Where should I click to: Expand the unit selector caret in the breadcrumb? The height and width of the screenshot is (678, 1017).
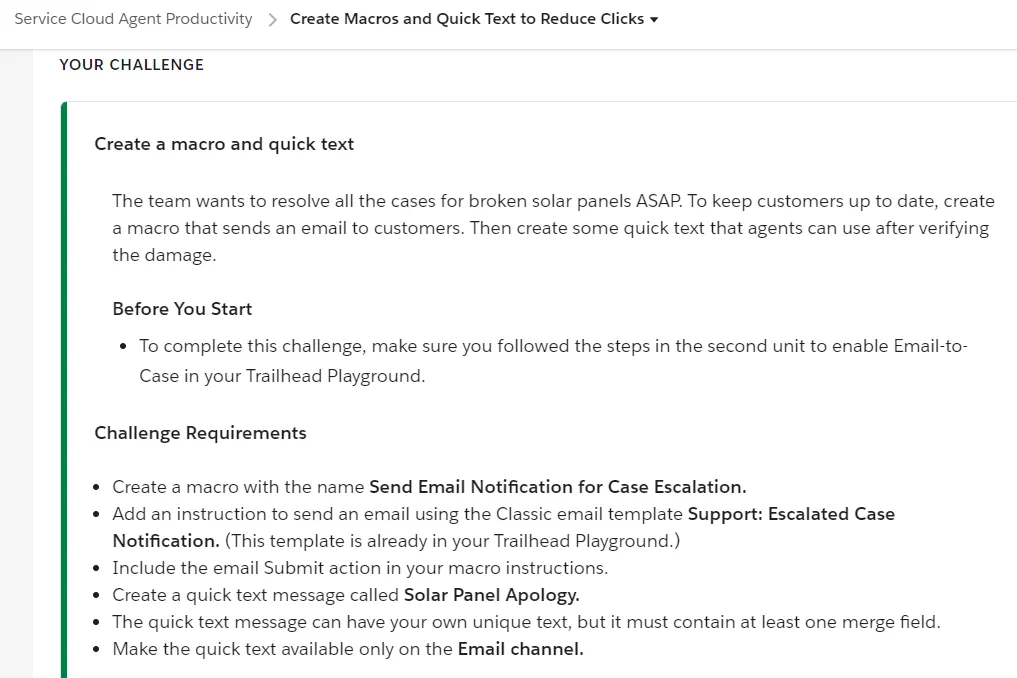tap(655, 20)
